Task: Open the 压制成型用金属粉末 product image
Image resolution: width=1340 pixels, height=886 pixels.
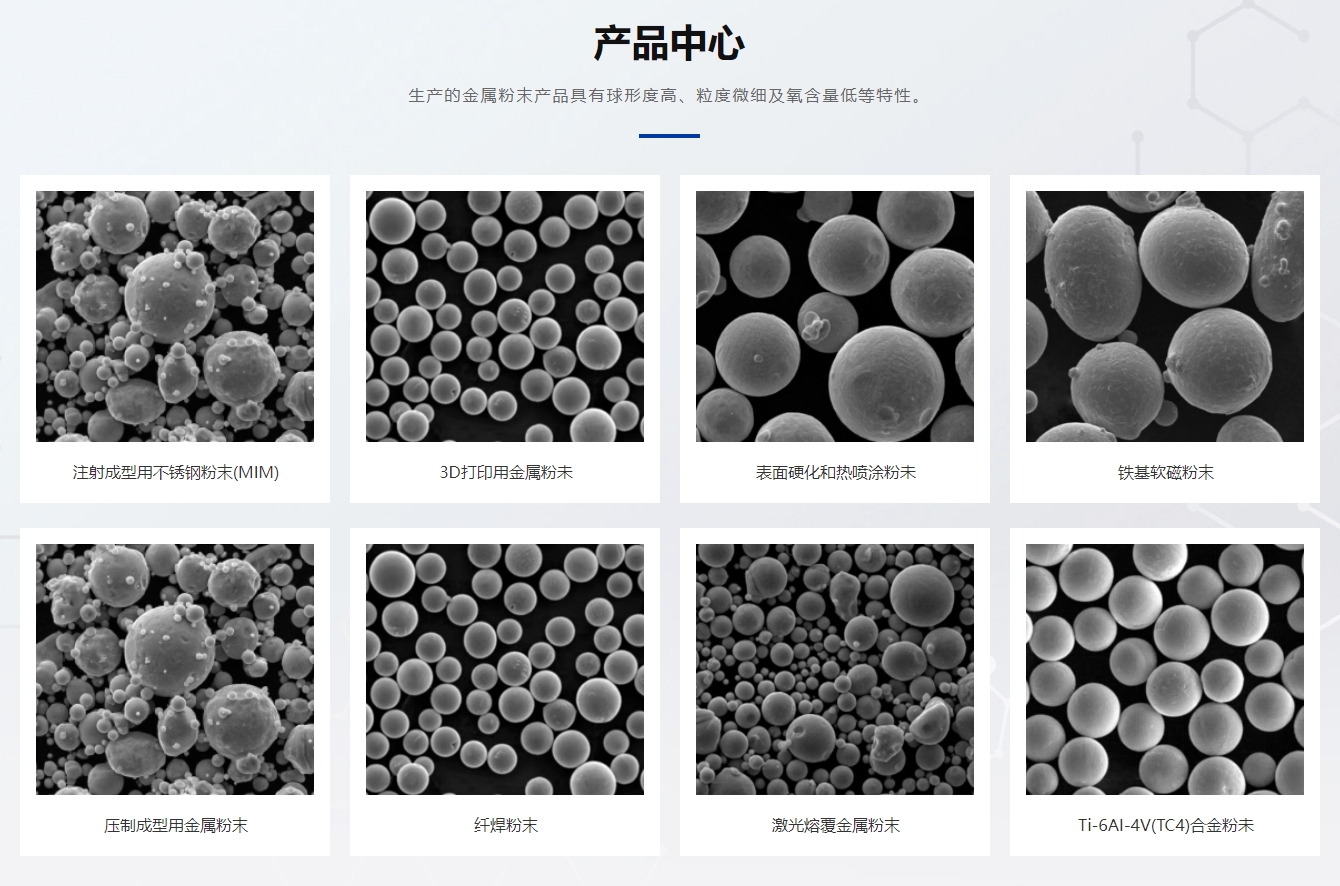Action: (x=175, y=669)
